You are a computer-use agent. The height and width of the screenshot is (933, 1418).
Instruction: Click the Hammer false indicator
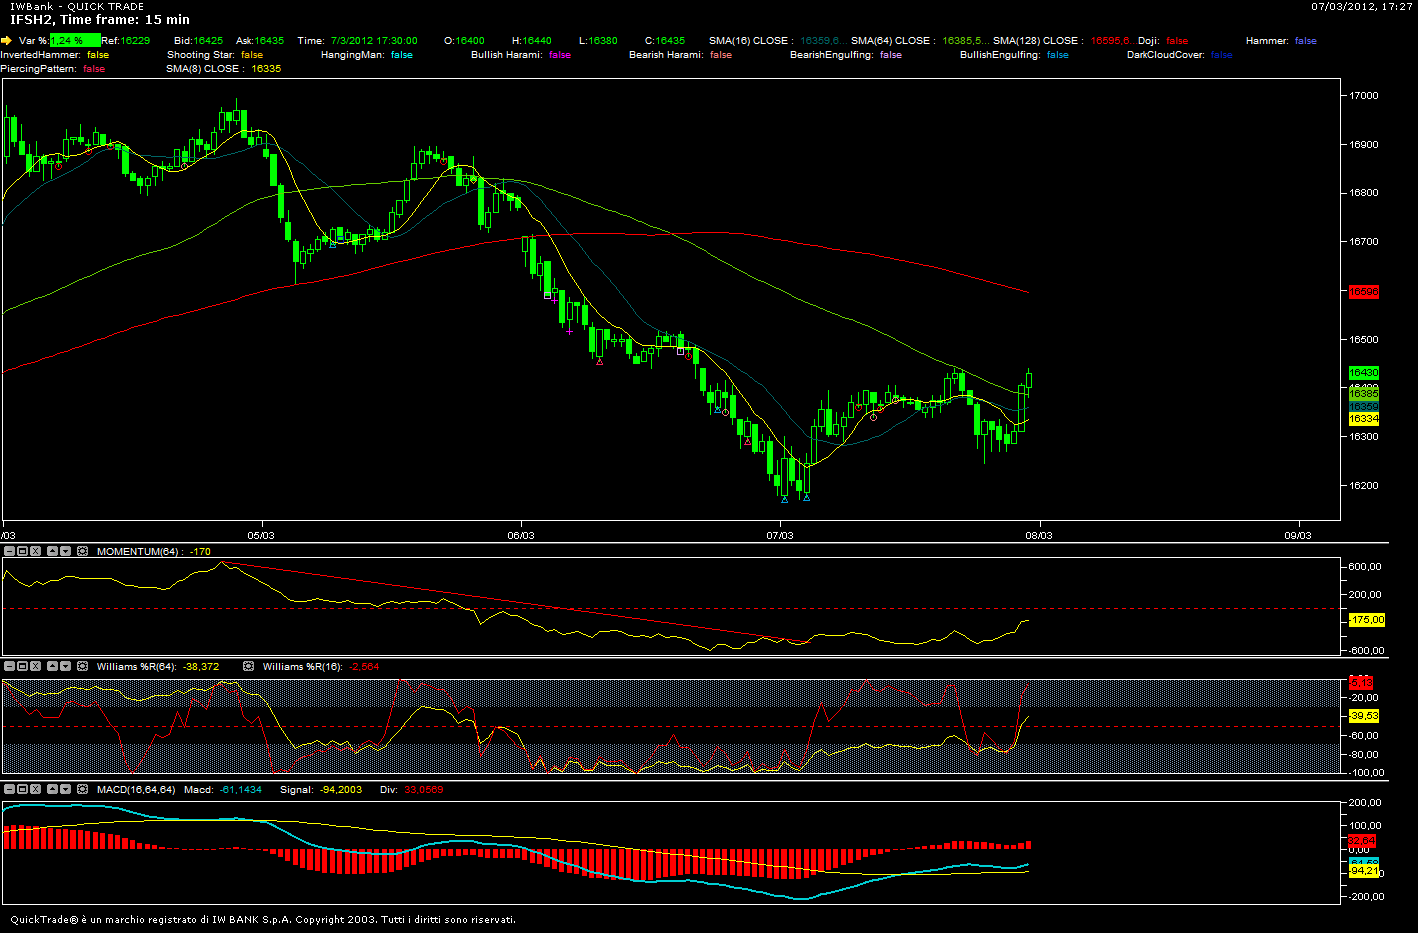coord(1281,41)
